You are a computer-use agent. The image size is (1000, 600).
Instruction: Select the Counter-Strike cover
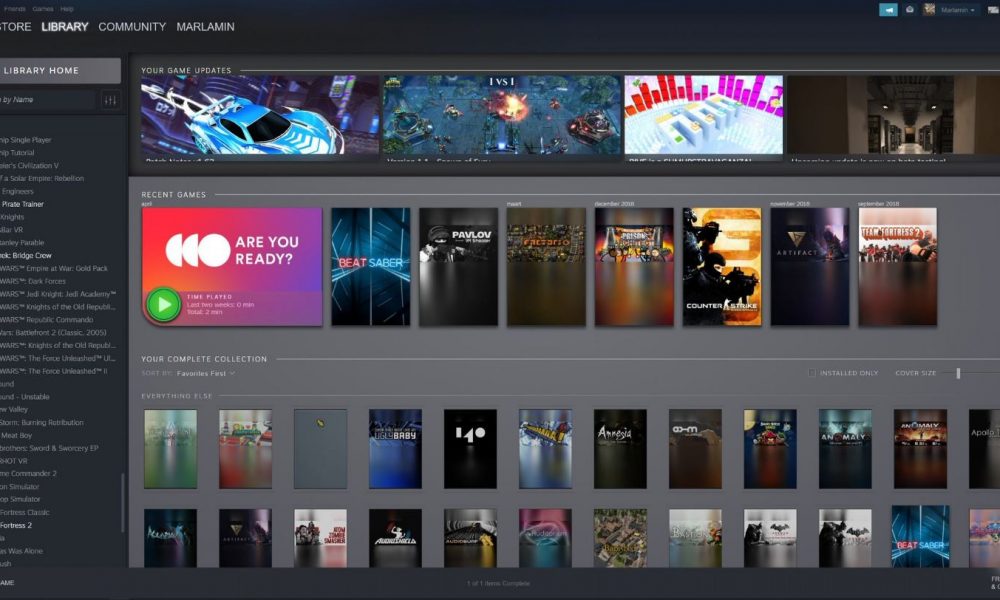click(x=722, y=267)
